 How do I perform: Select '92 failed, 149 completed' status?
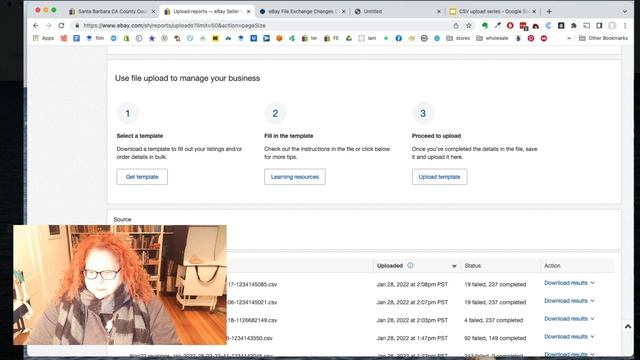(x=495, y=338)
